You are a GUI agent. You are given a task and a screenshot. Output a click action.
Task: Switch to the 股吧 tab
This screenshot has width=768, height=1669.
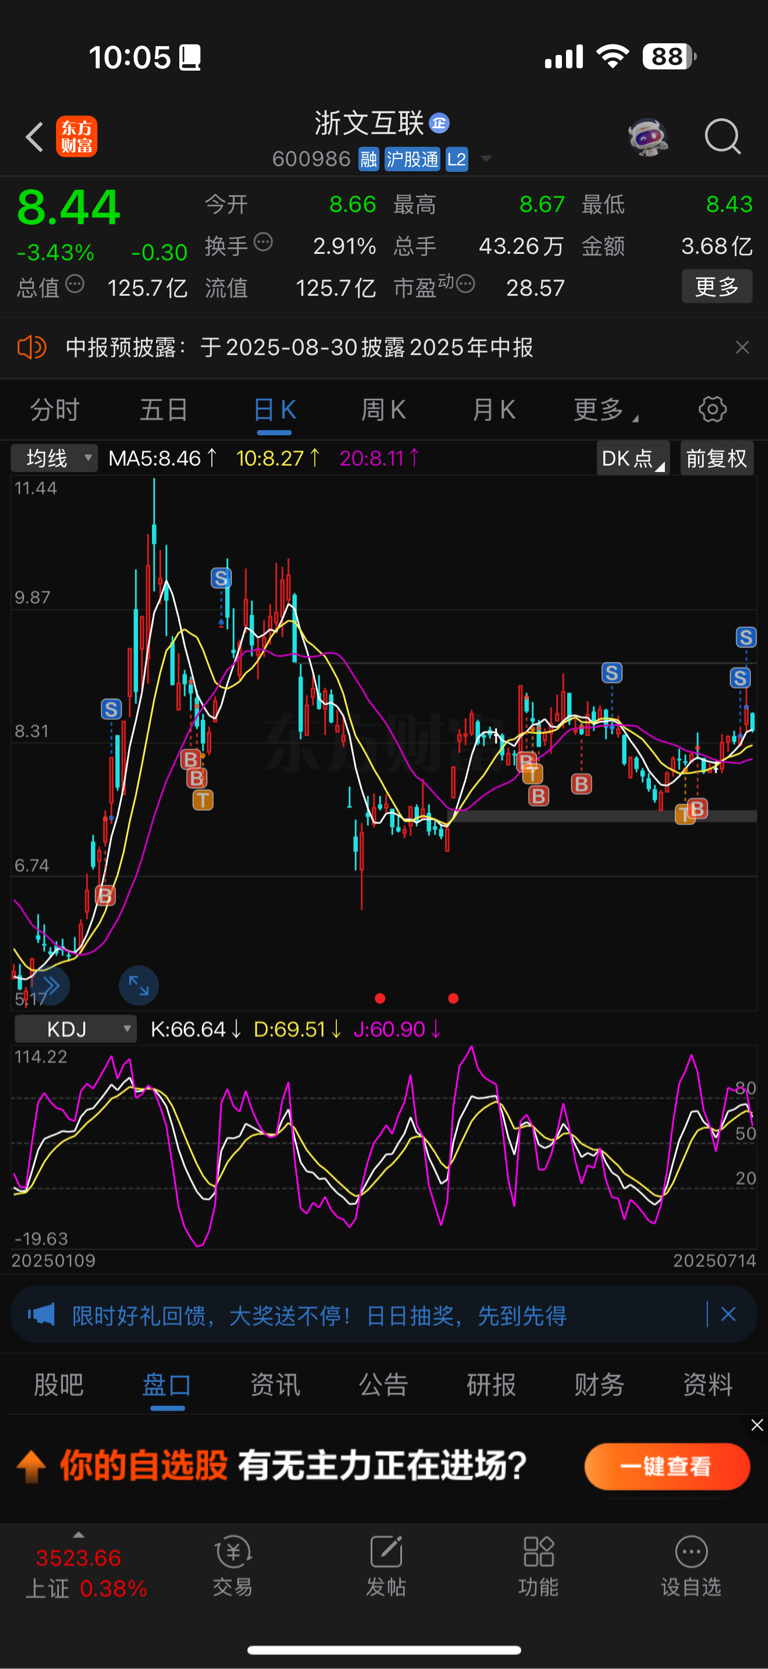pos(59,1384)
